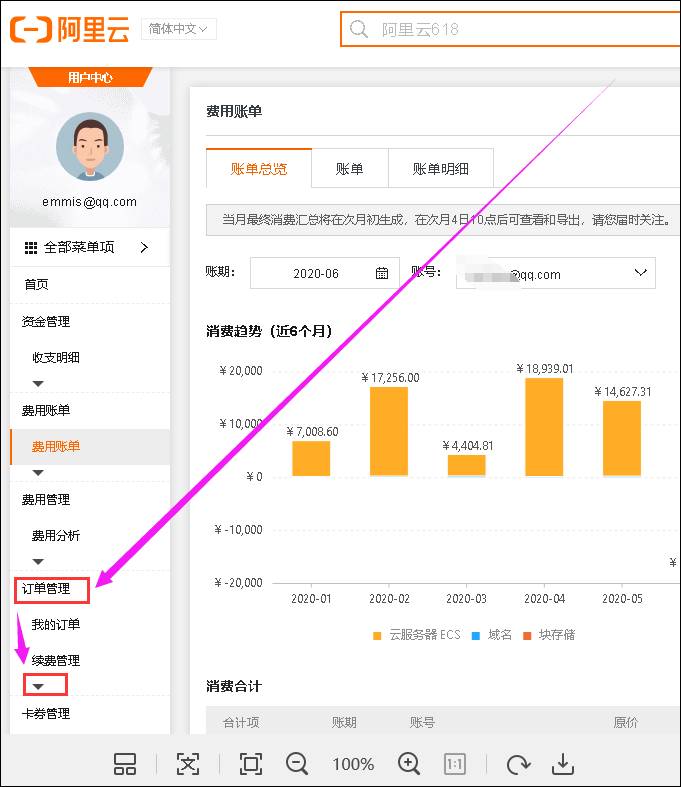Open the calendar icon in 账期 field
Viewport: 681px width, 787px height.
point(382,273)
